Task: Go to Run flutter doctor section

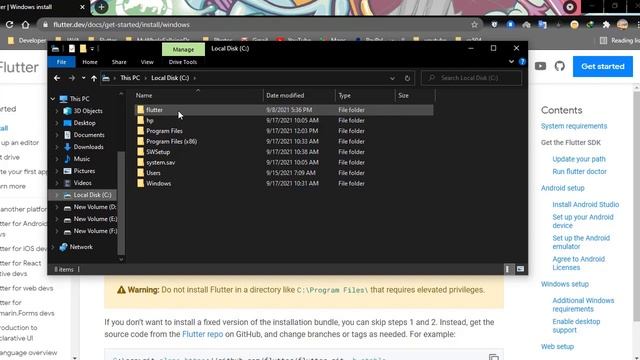Action: (579, 171)
